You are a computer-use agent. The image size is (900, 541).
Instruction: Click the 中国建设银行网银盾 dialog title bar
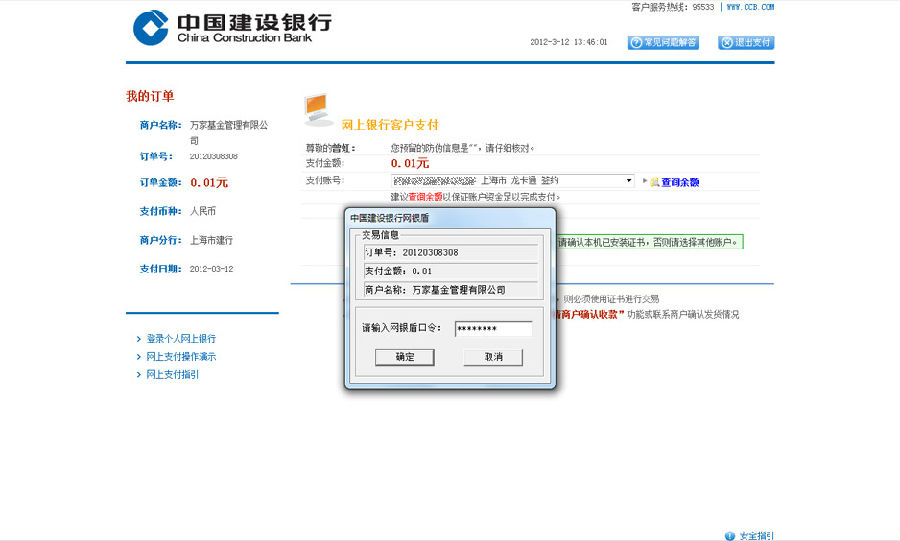pos(451,218)
